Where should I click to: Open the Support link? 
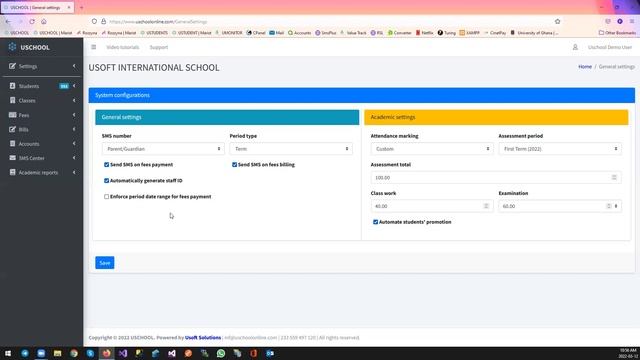159,47
